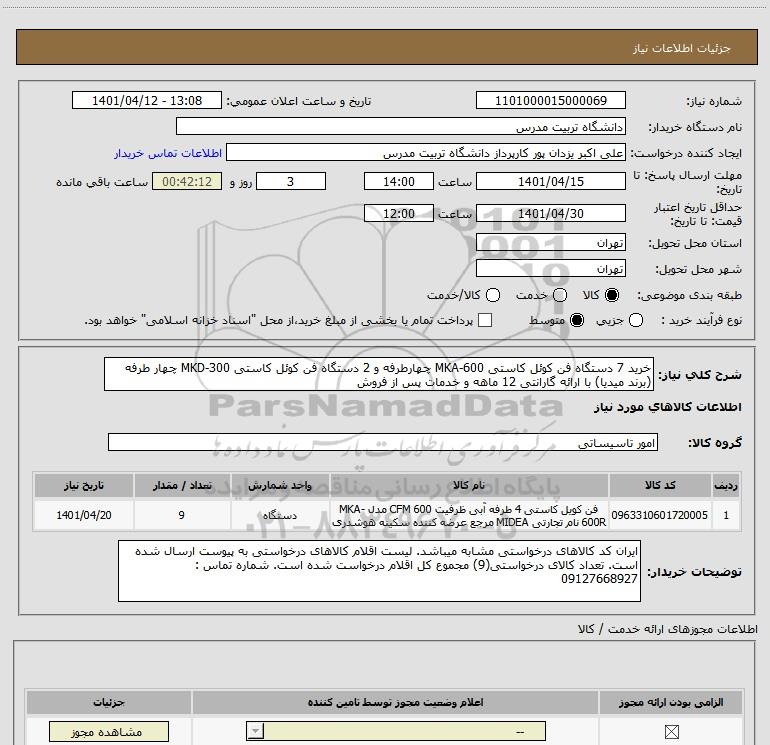Choose the جزیی purchase type radio
This screenshot has height=745, width=770.
pos(636,320)
